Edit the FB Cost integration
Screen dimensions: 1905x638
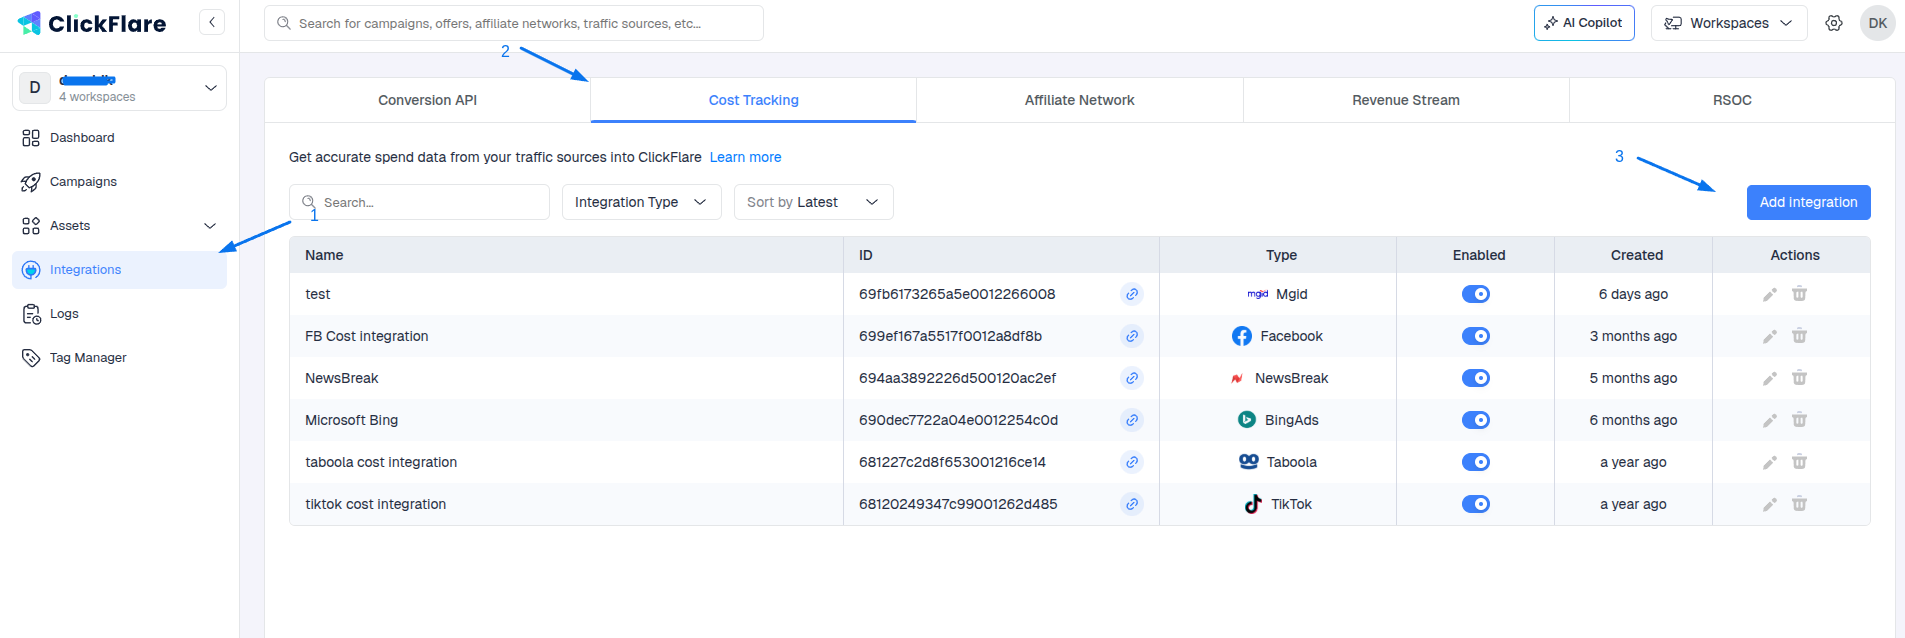1770,336
